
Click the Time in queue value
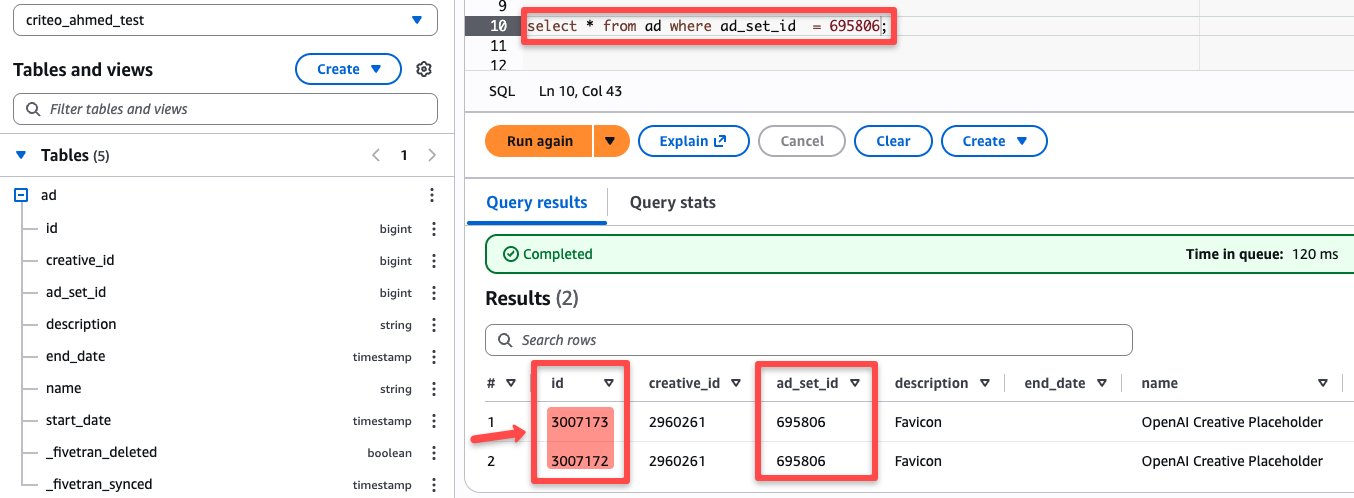[x=1315, y=254]
